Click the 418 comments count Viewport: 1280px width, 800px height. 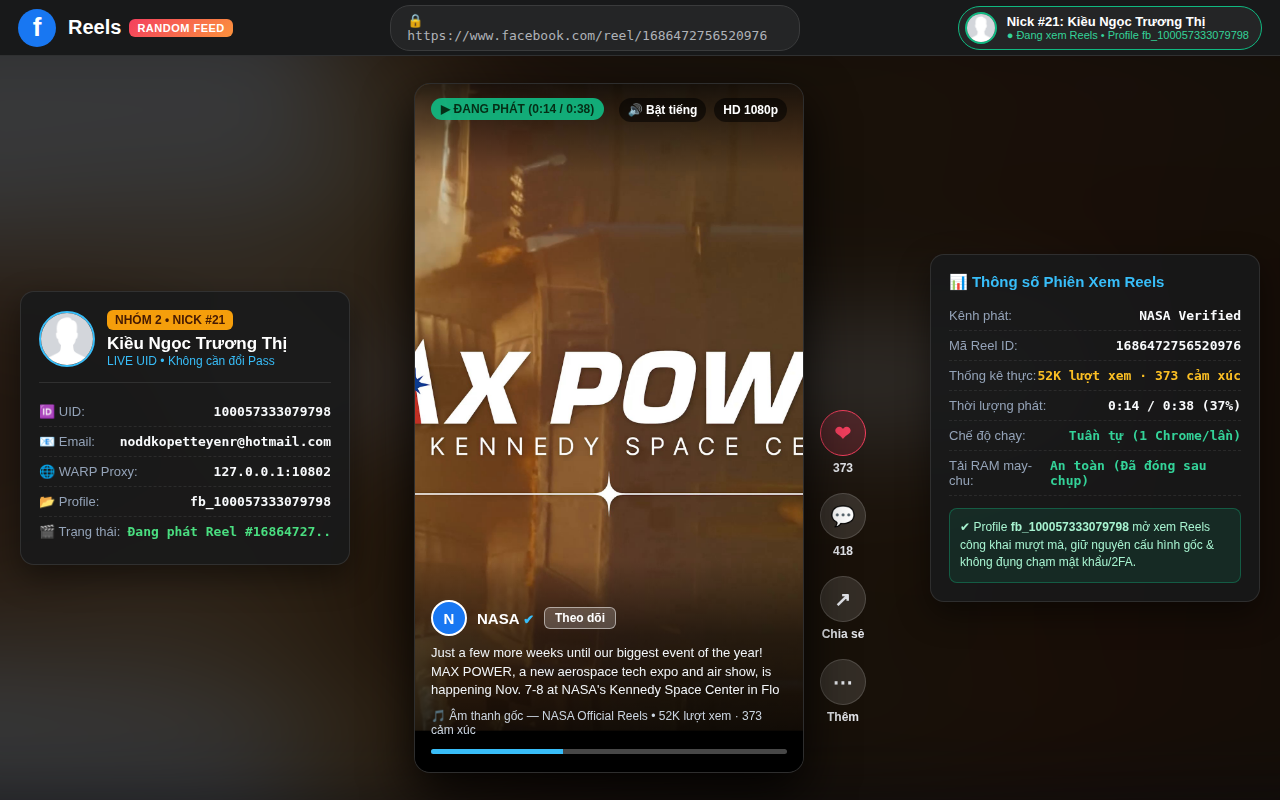pyautogui.click(x=843, y=551)
